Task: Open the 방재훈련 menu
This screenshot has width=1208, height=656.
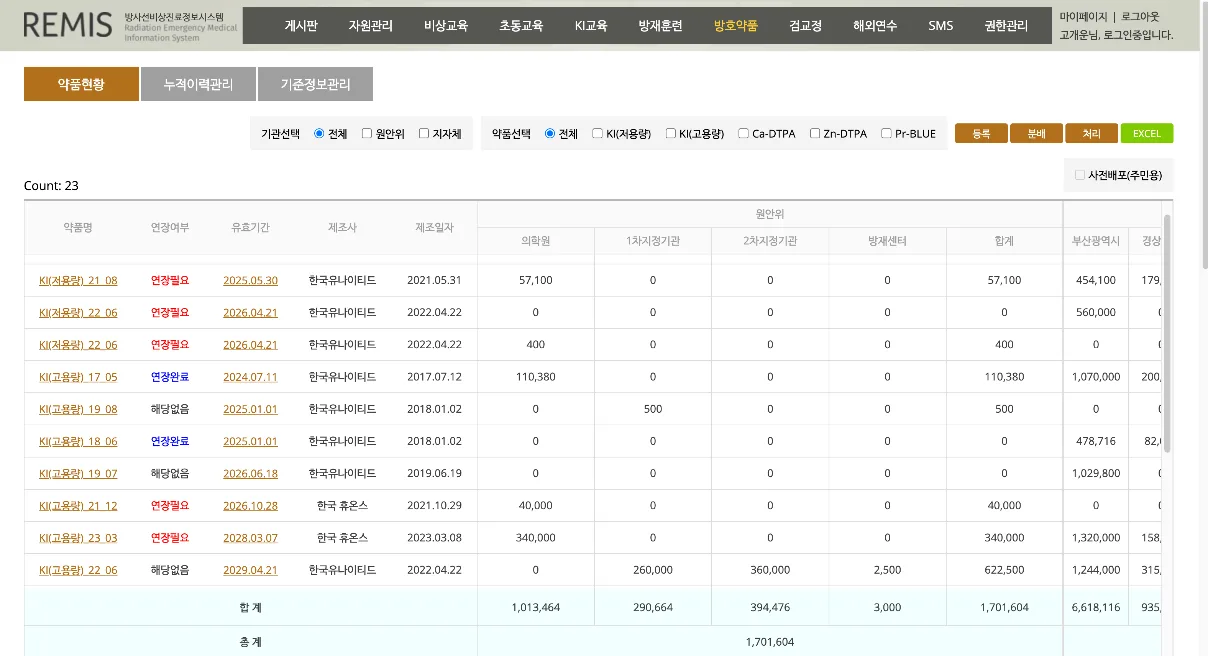Action: [661, 26]
